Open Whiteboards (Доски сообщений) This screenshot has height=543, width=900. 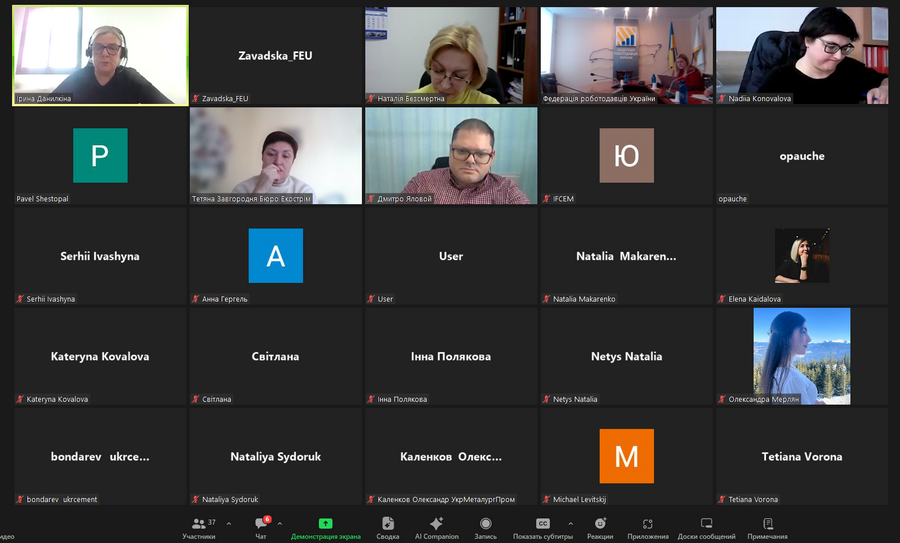[706, 527]
